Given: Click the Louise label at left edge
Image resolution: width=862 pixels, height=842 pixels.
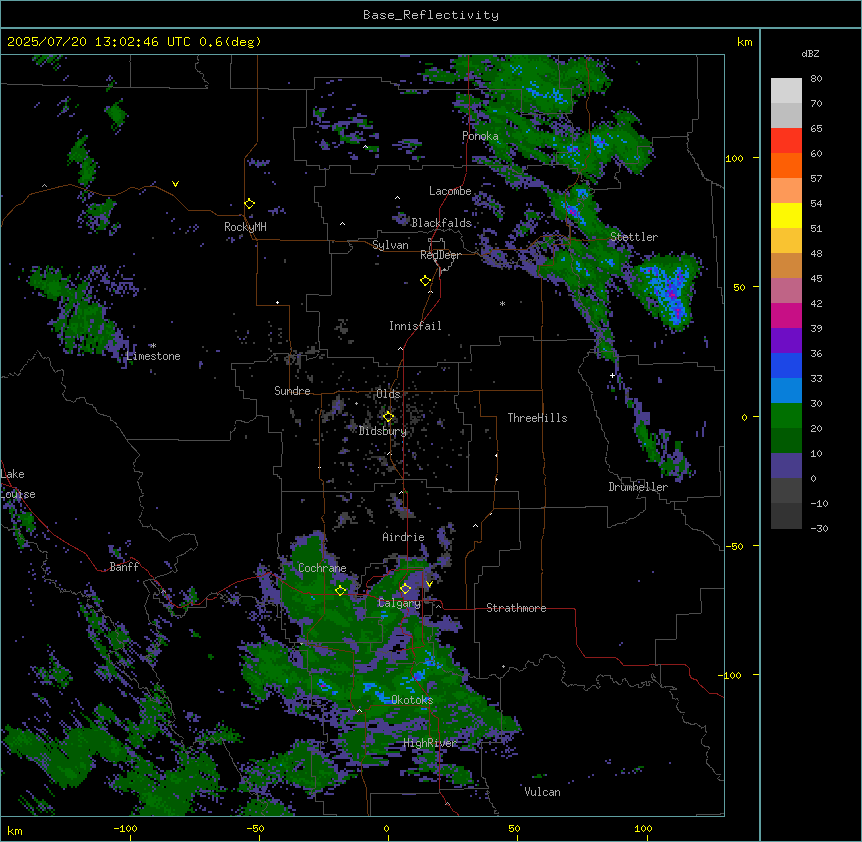Looking at the screenshot, I should tap(18, 494).
